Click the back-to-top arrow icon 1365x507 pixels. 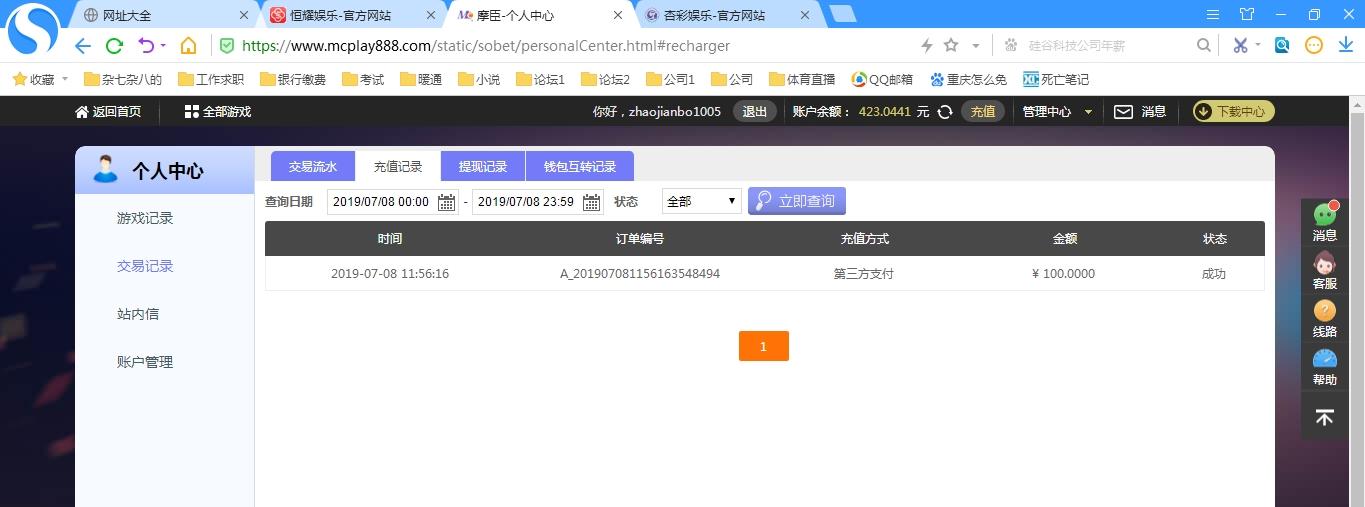point(1325,418)
